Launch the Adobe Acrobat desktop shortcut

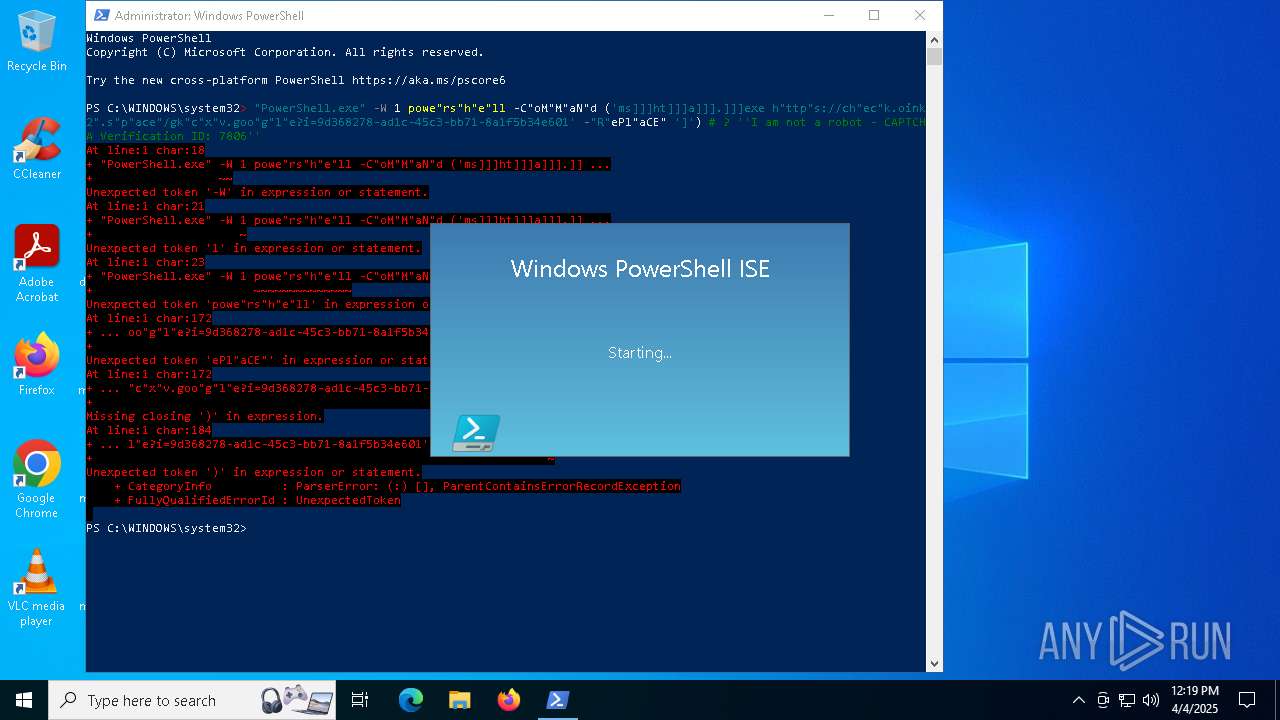pos(37,264)
